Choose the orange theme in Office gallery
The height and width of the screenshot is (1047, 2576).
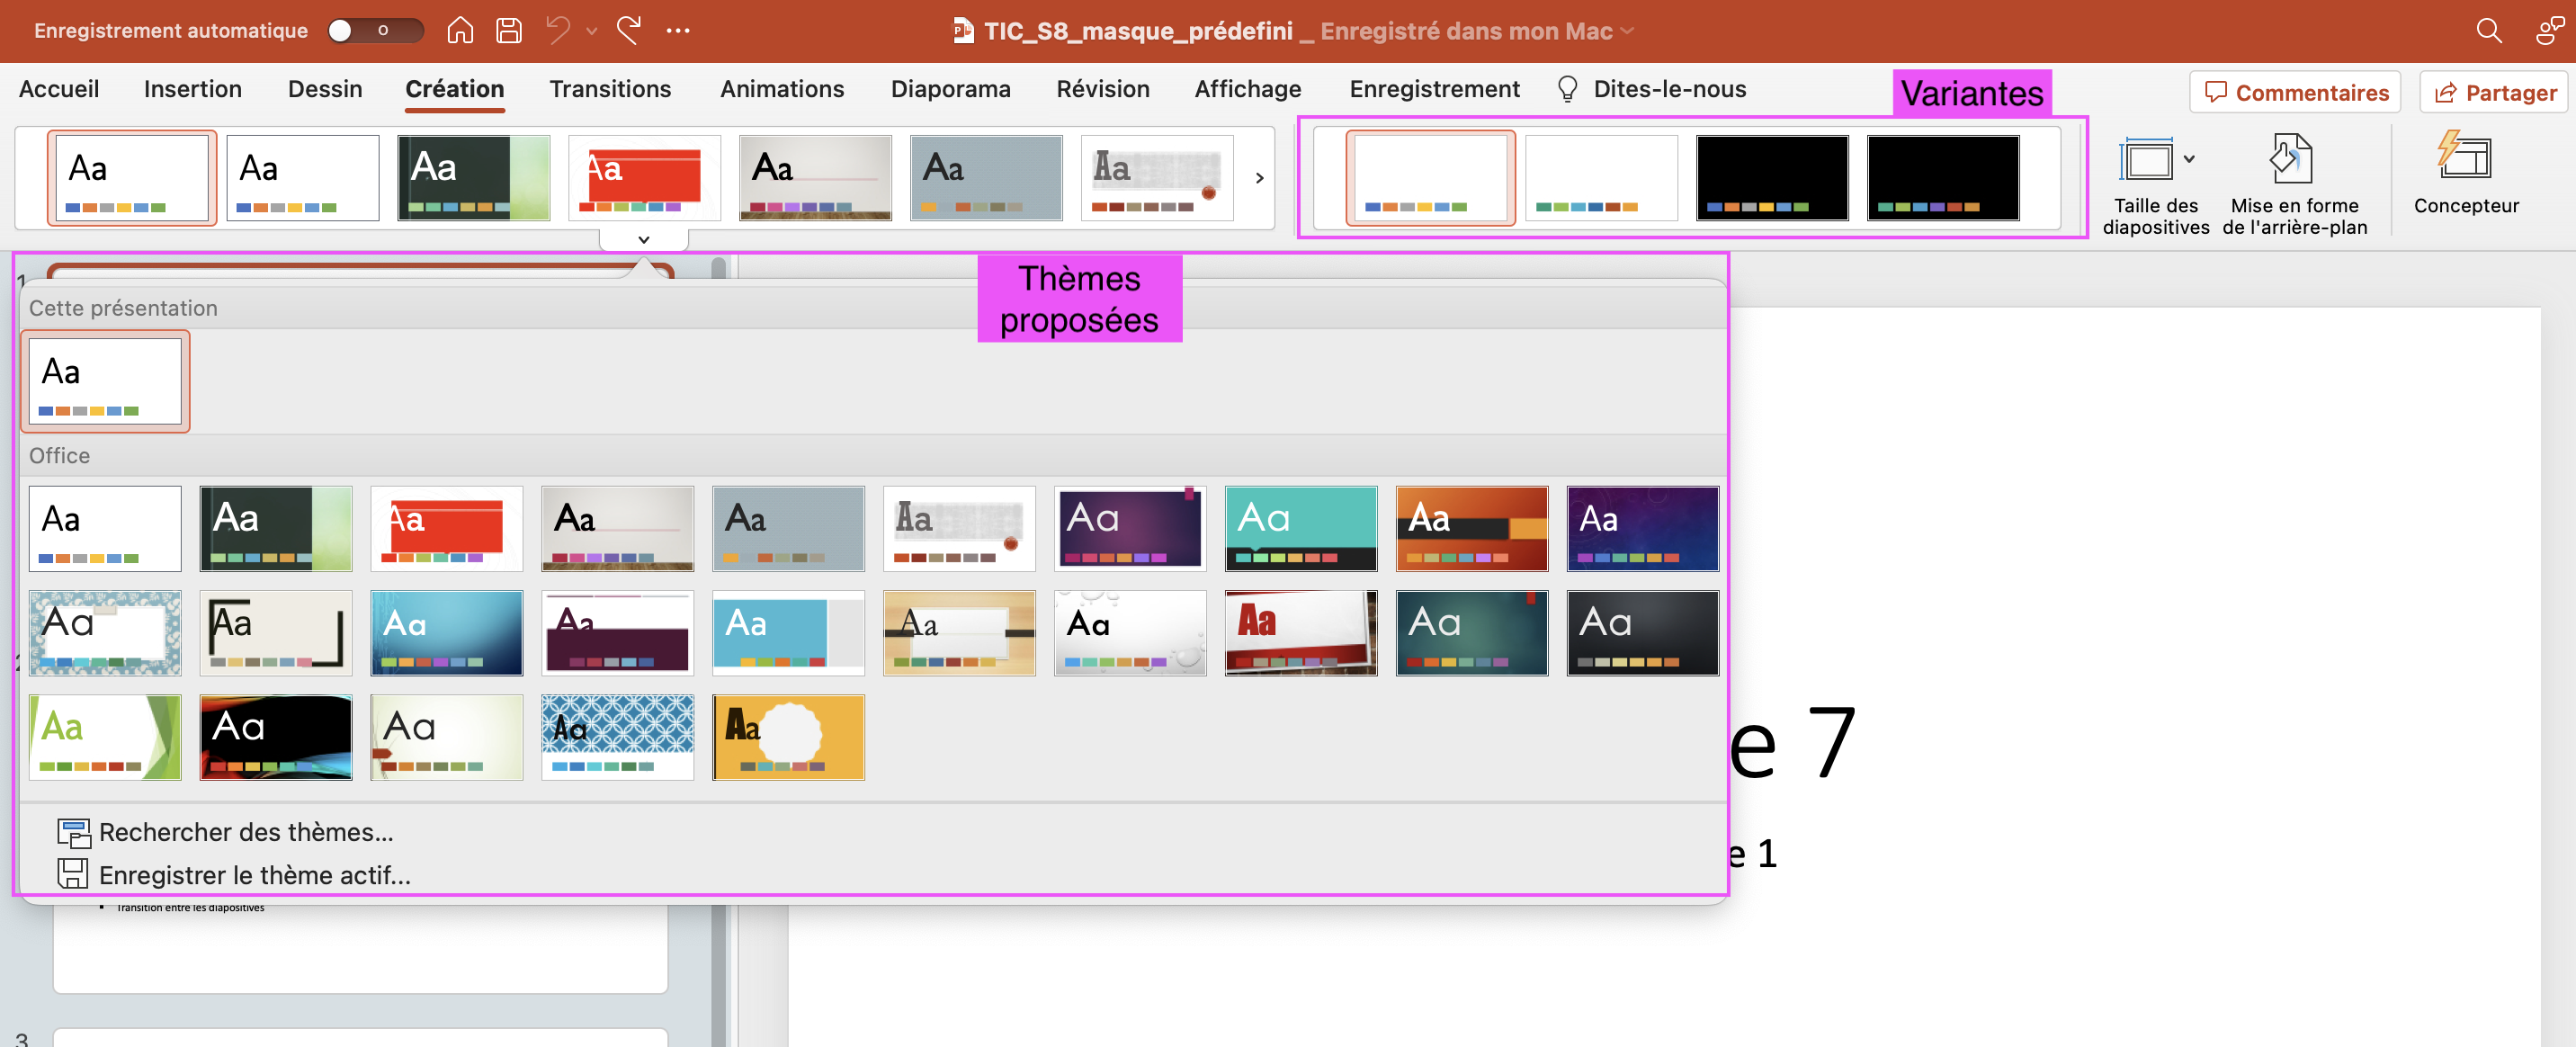[1472, 529]
